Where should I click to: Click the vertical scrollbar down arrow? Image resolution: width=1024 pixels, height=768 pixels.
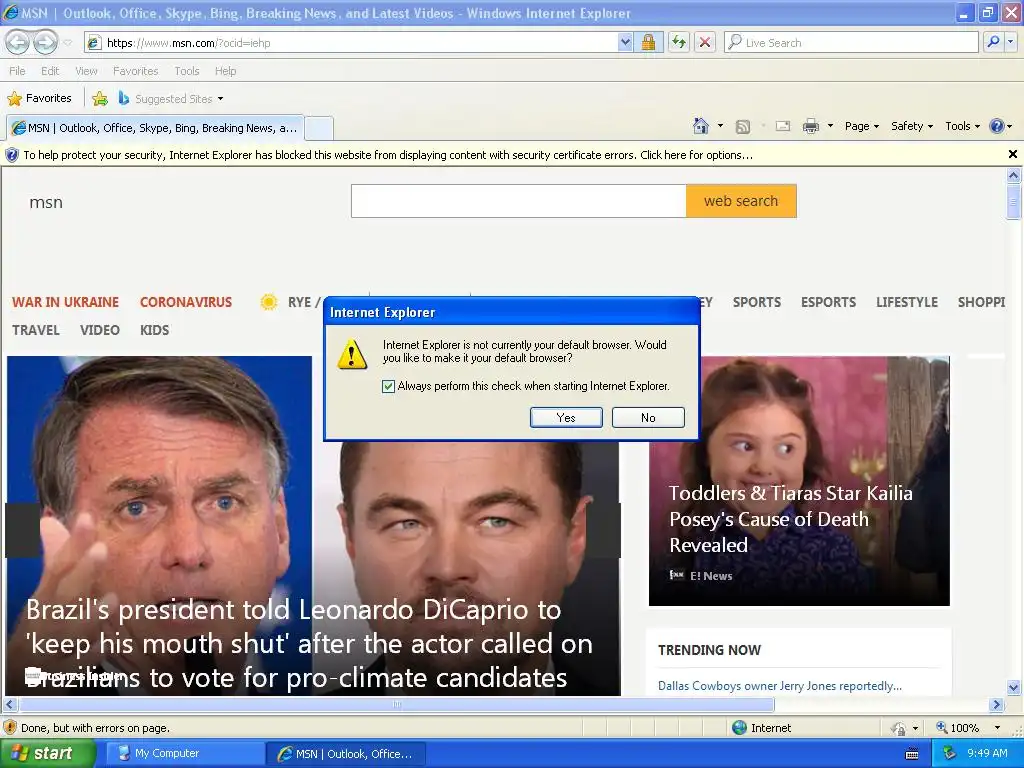click(1014, 687)
